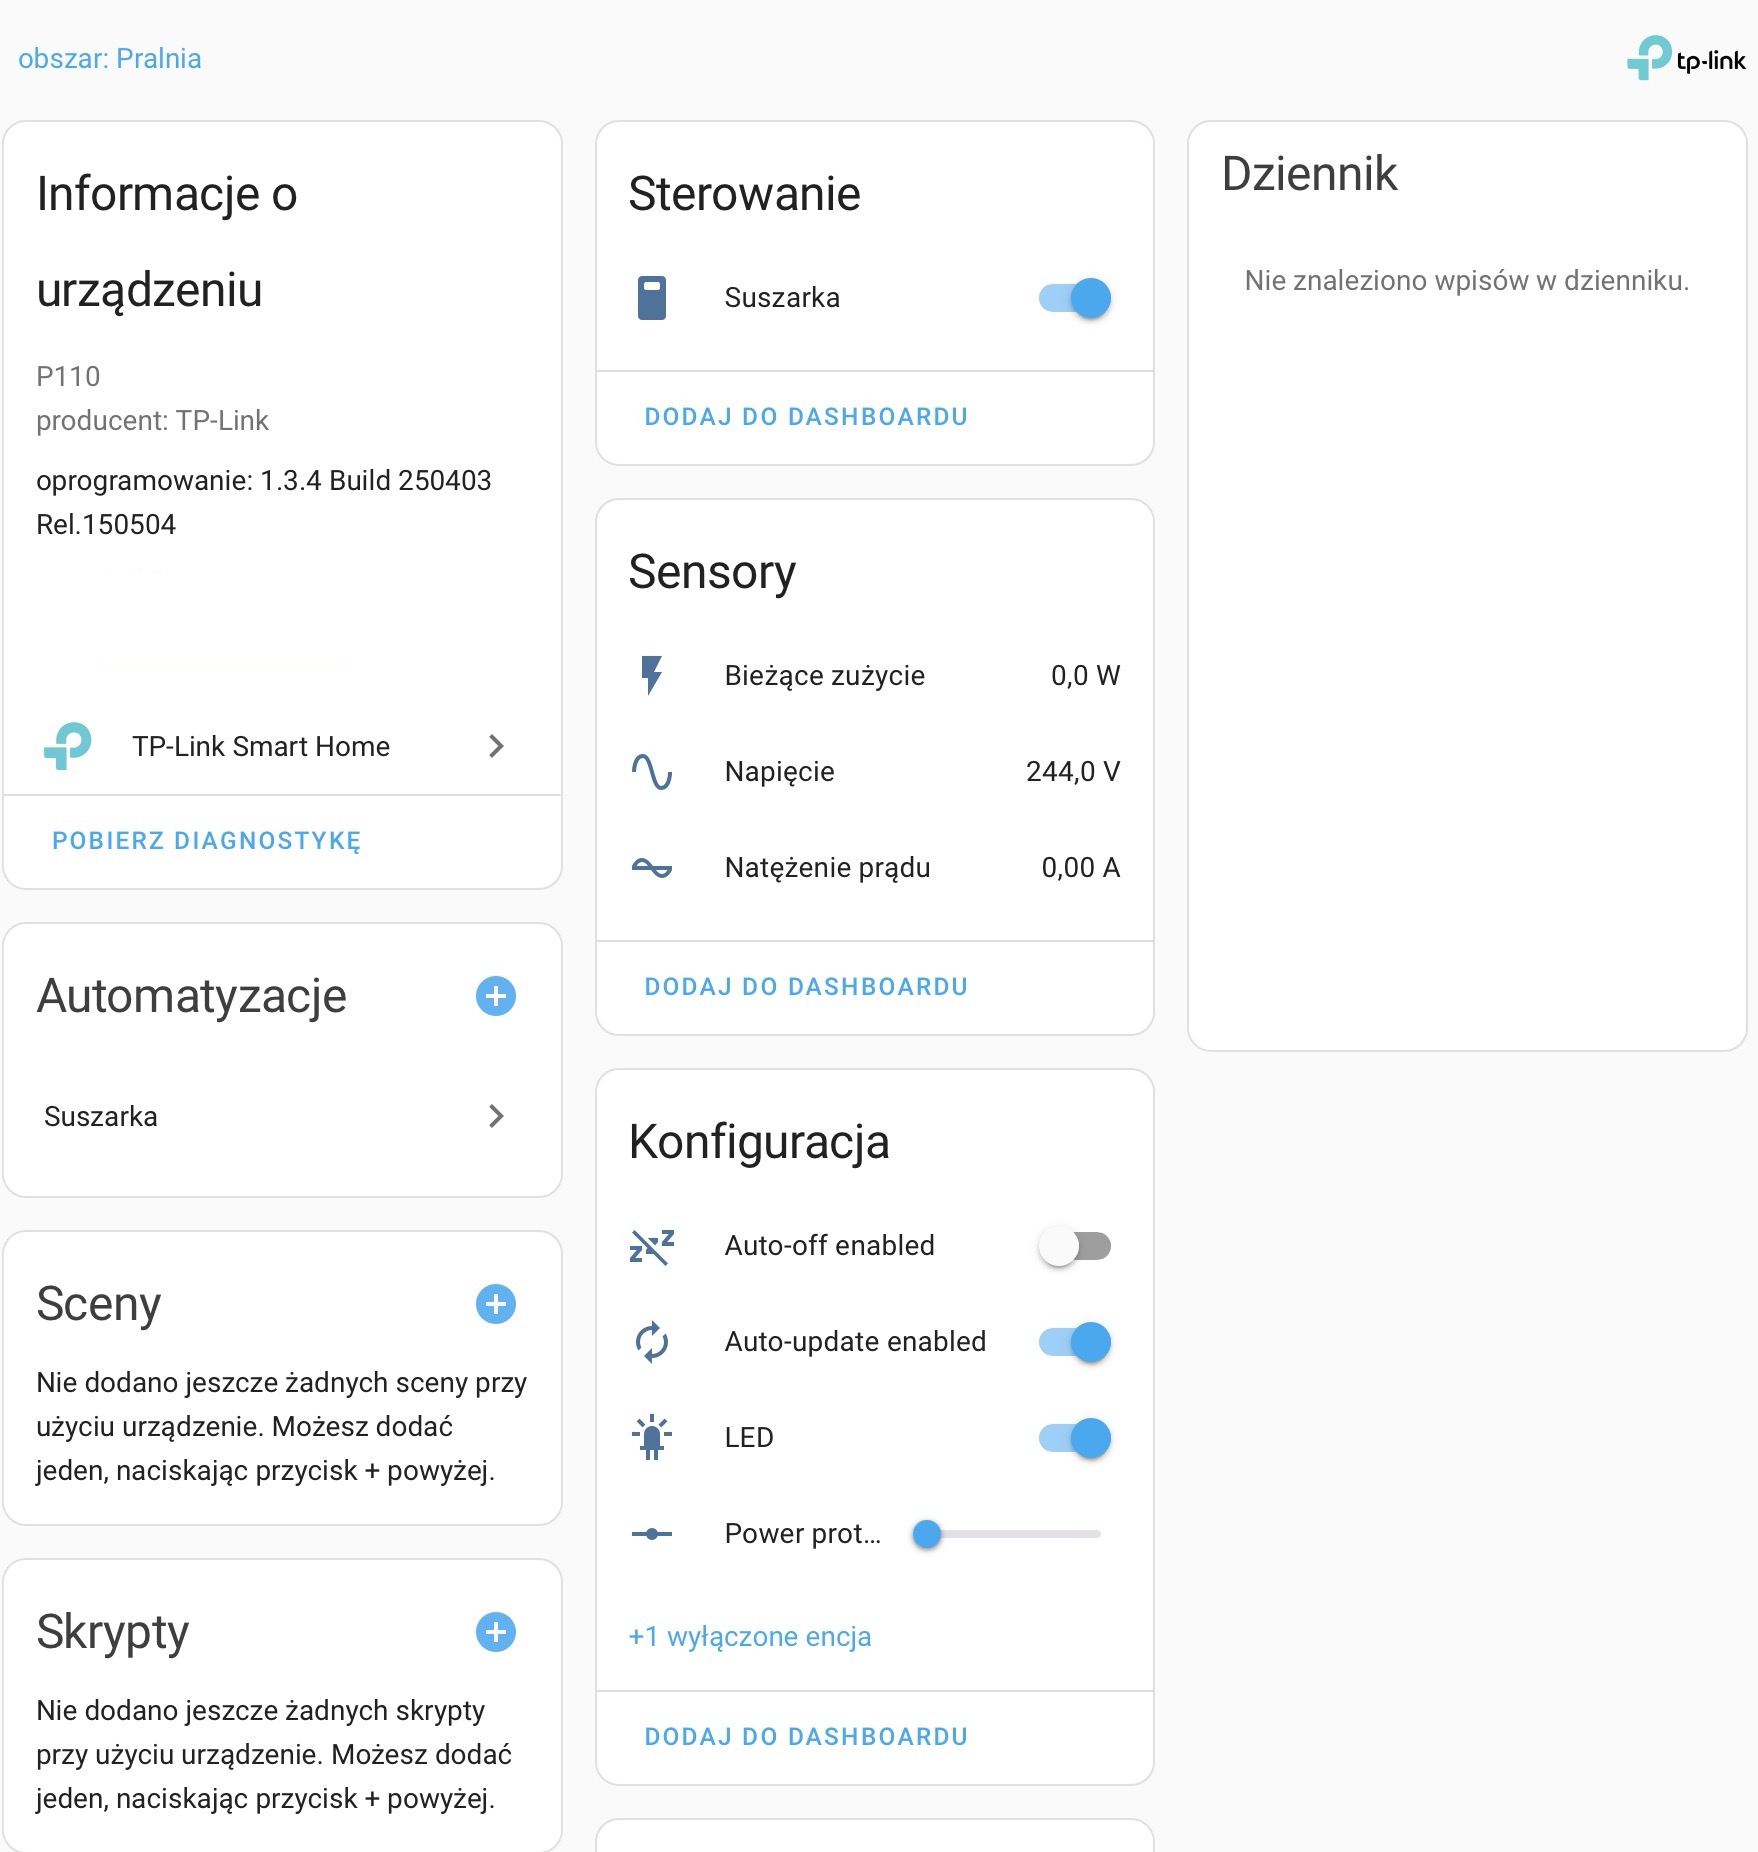
Task: Click the add Automatyzacje plus icon
Action: point(495,996)
